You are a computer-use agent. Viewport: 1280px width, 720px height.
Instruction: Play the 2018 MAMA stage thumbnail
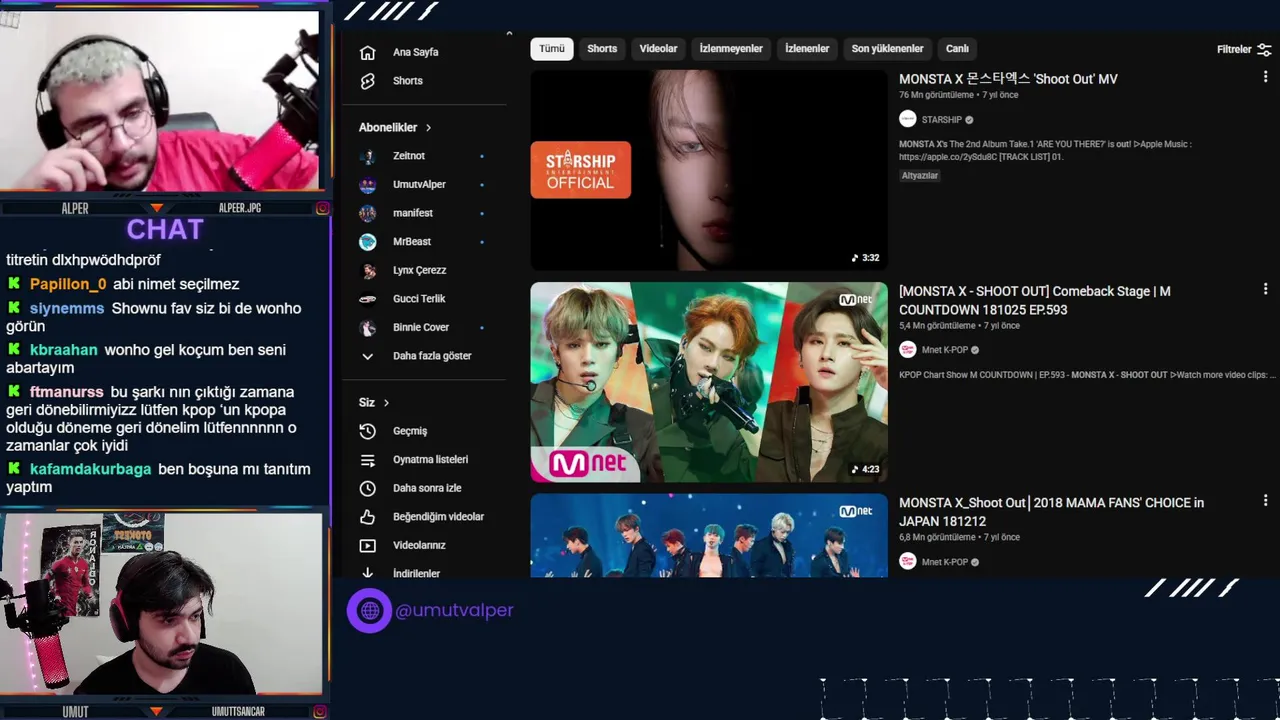(x=709, y=535)
